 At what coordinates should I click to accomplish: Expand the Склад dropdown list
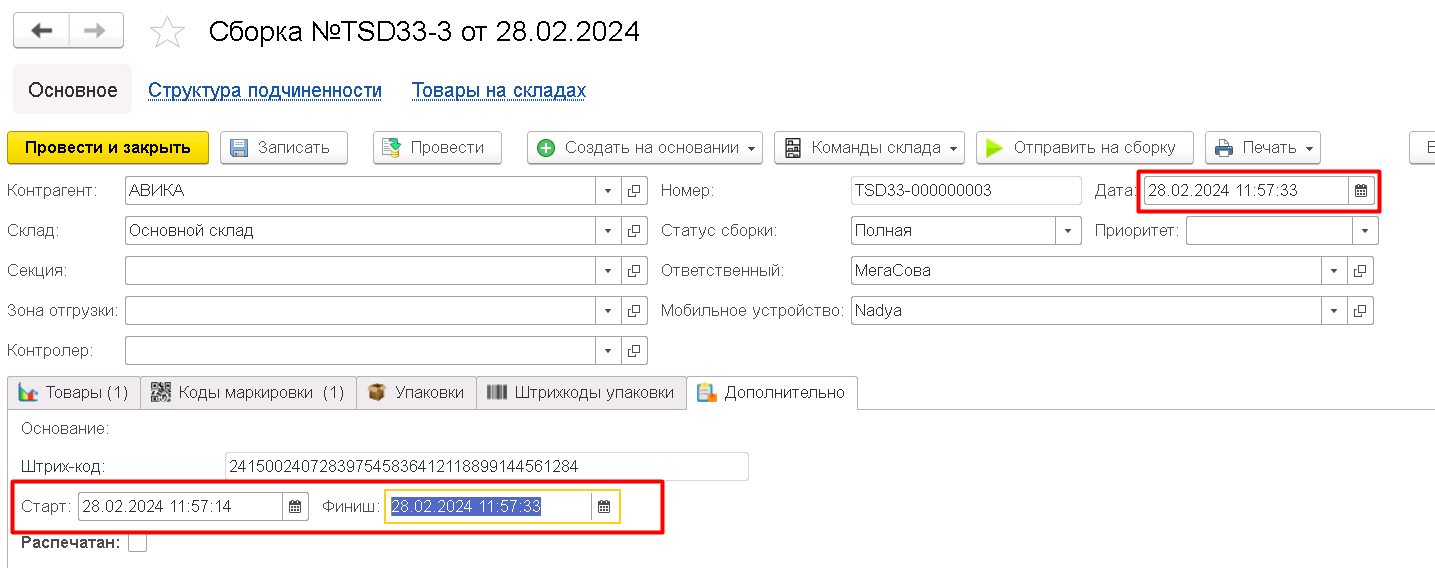click(608, 231)
